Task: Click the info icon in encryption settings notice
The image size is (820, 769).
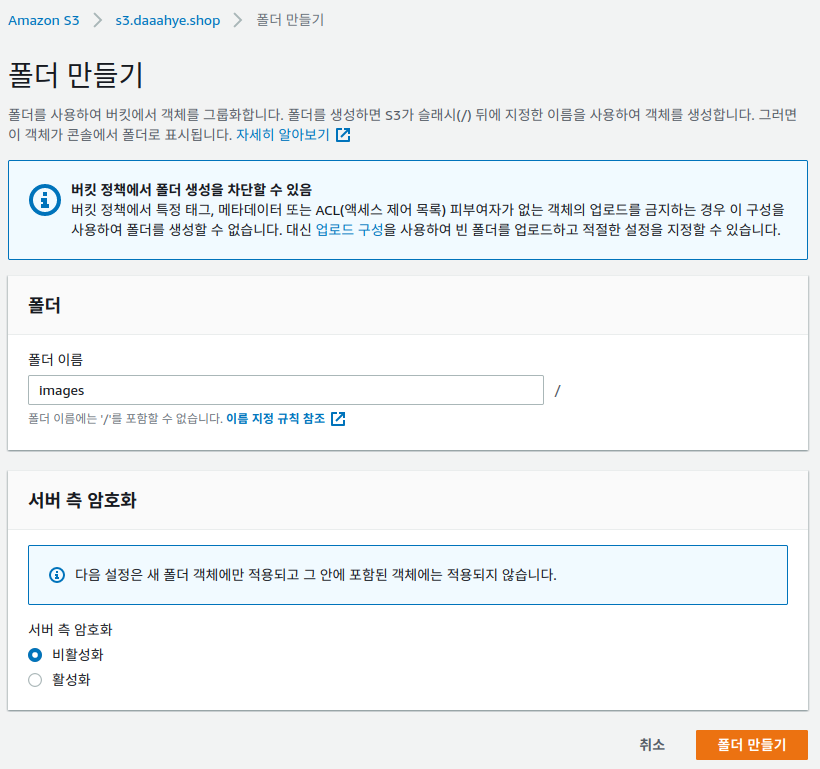Action: pos(57,575)
